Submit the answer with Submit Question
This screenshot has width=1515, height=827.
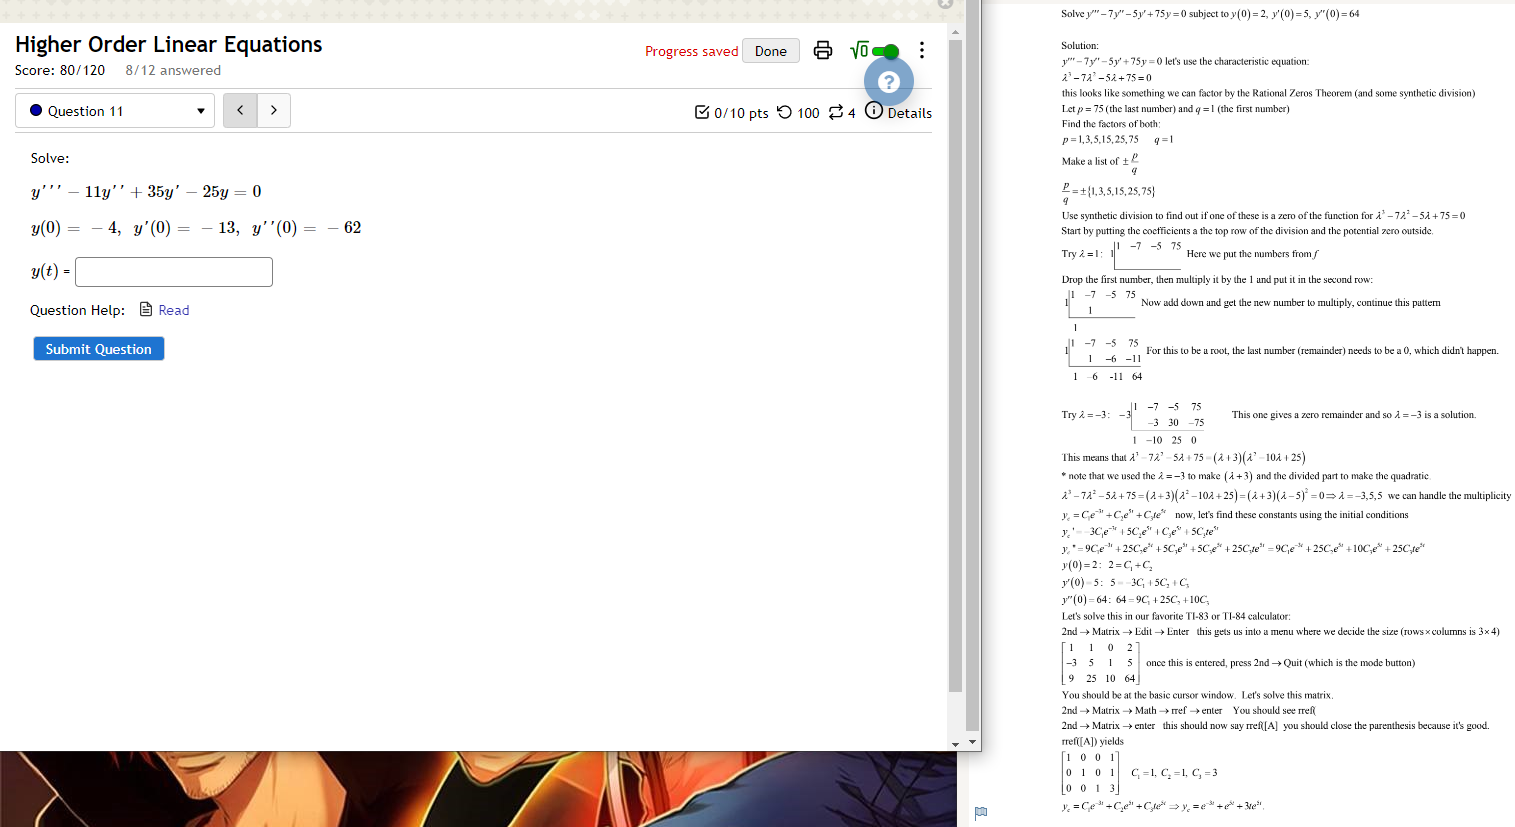click(x=99, y=348)
